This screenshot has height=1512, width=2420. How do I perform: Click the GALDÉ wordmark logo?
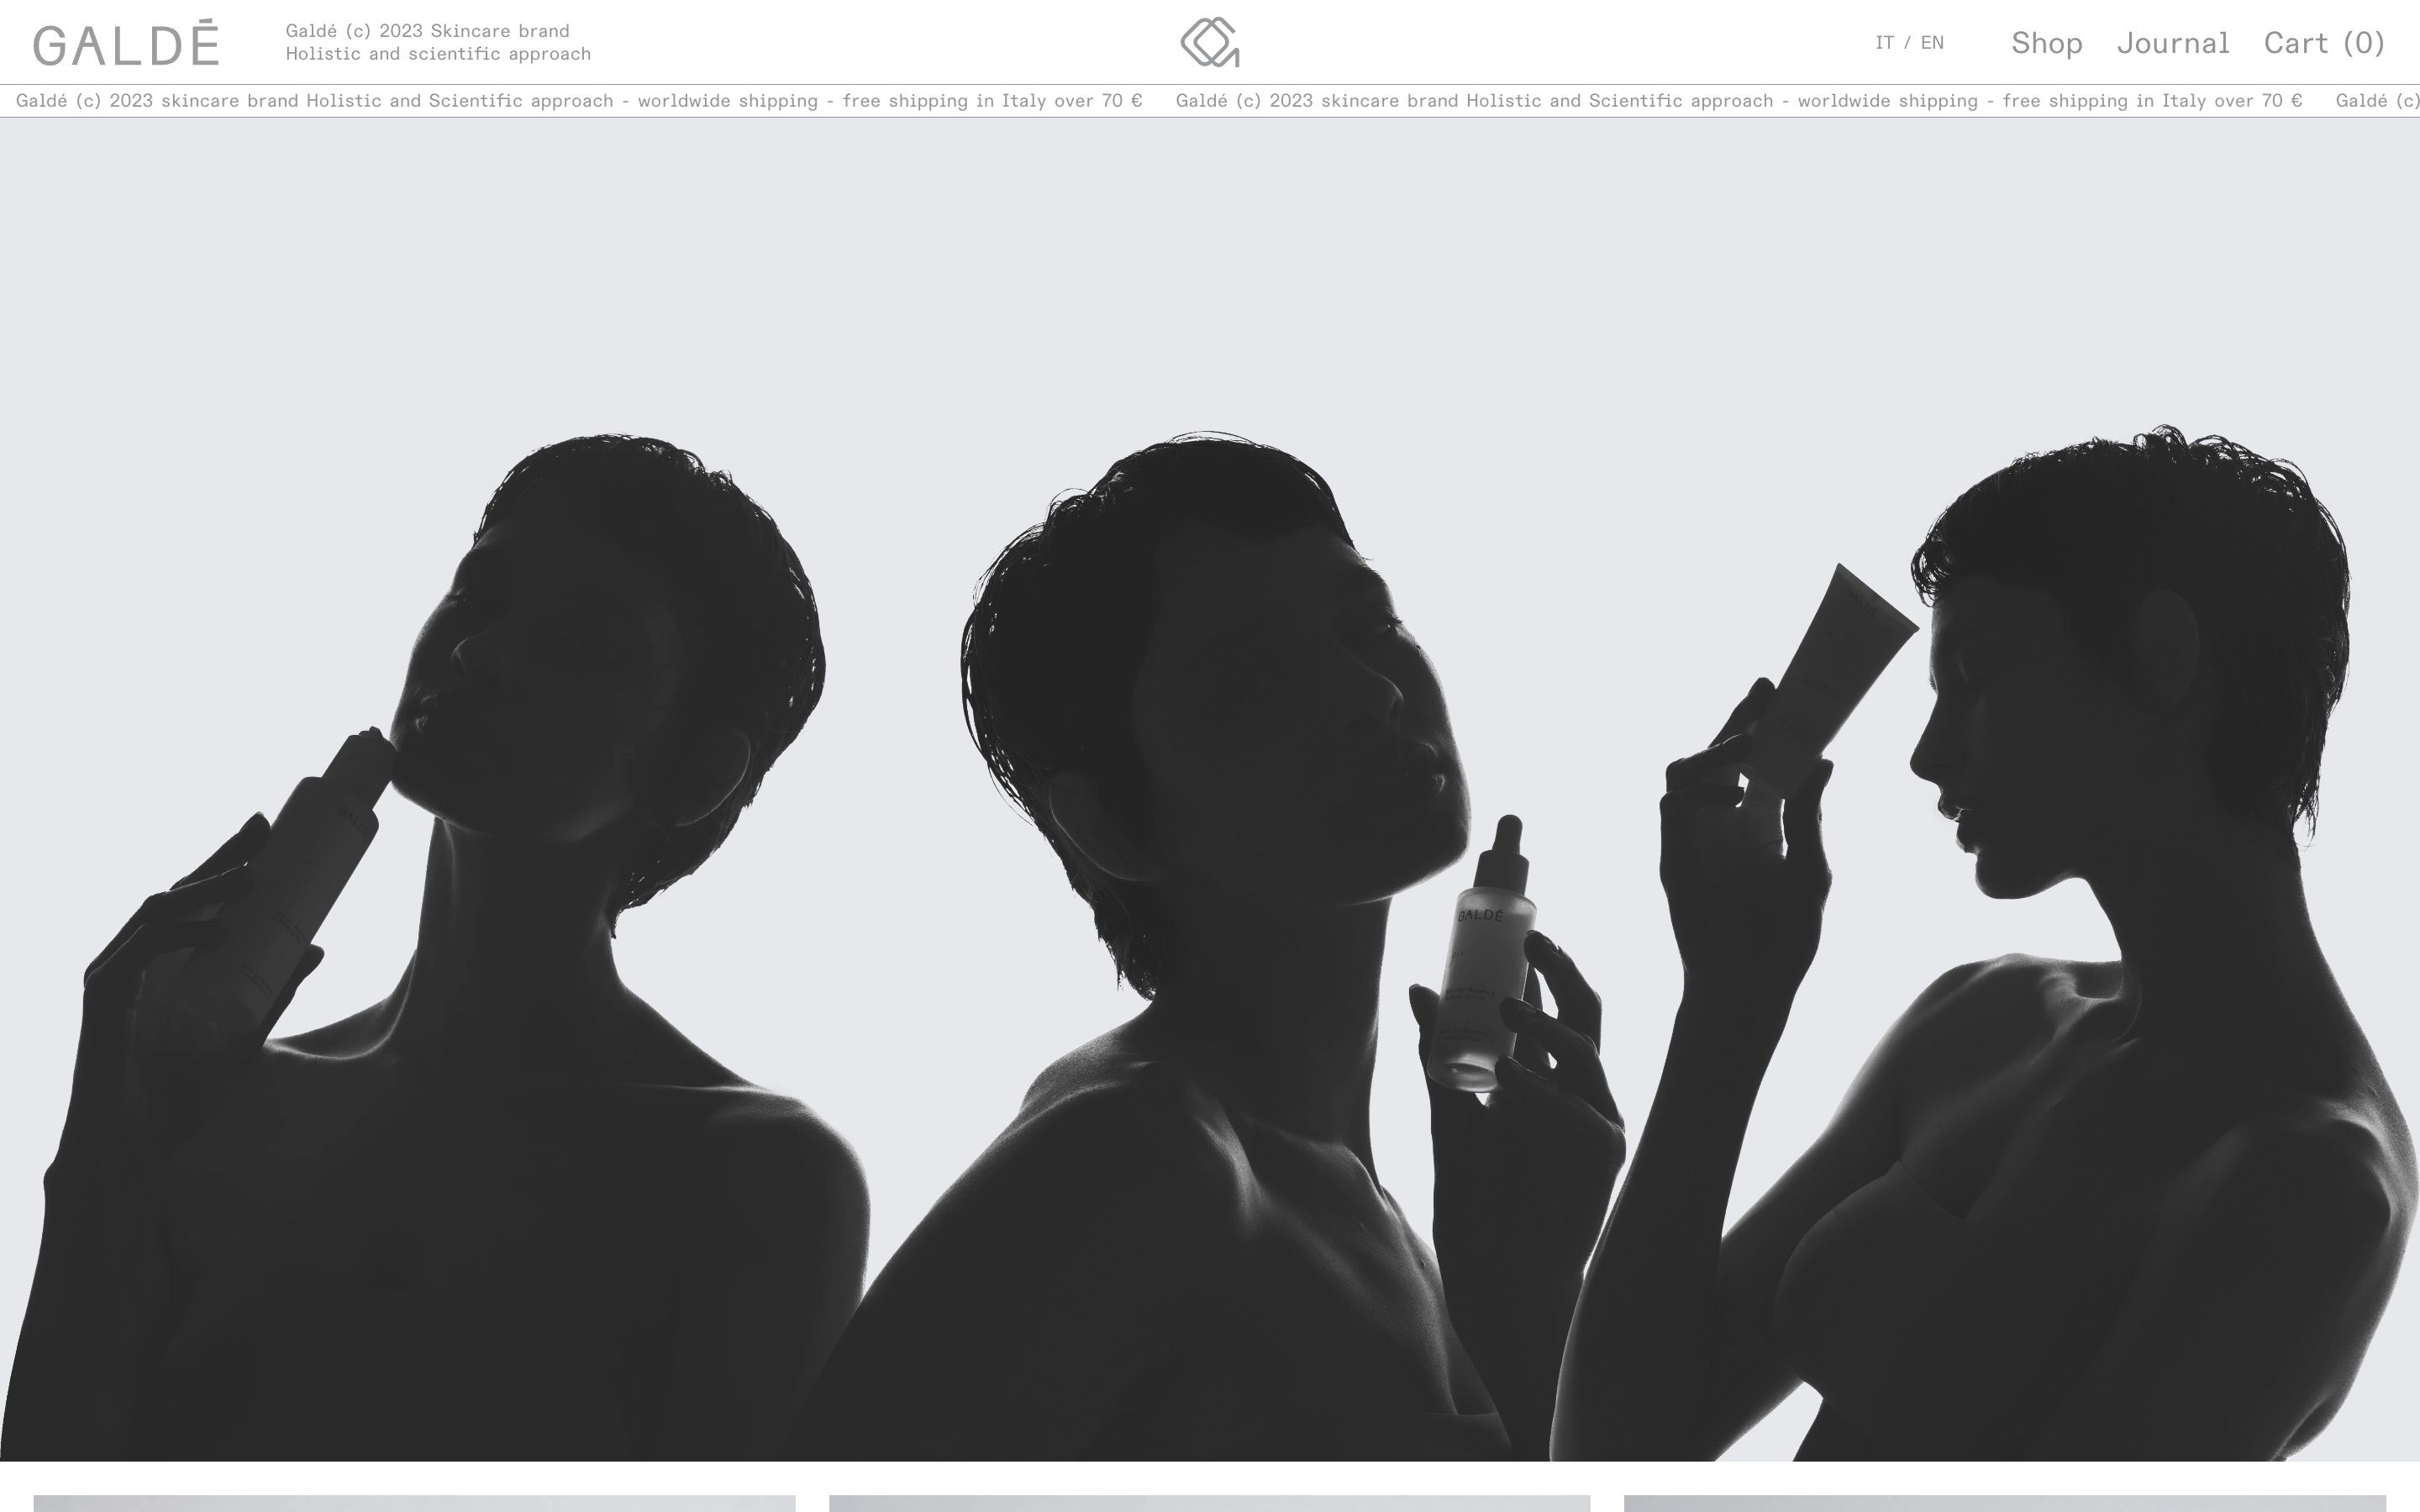pos(126,43)
